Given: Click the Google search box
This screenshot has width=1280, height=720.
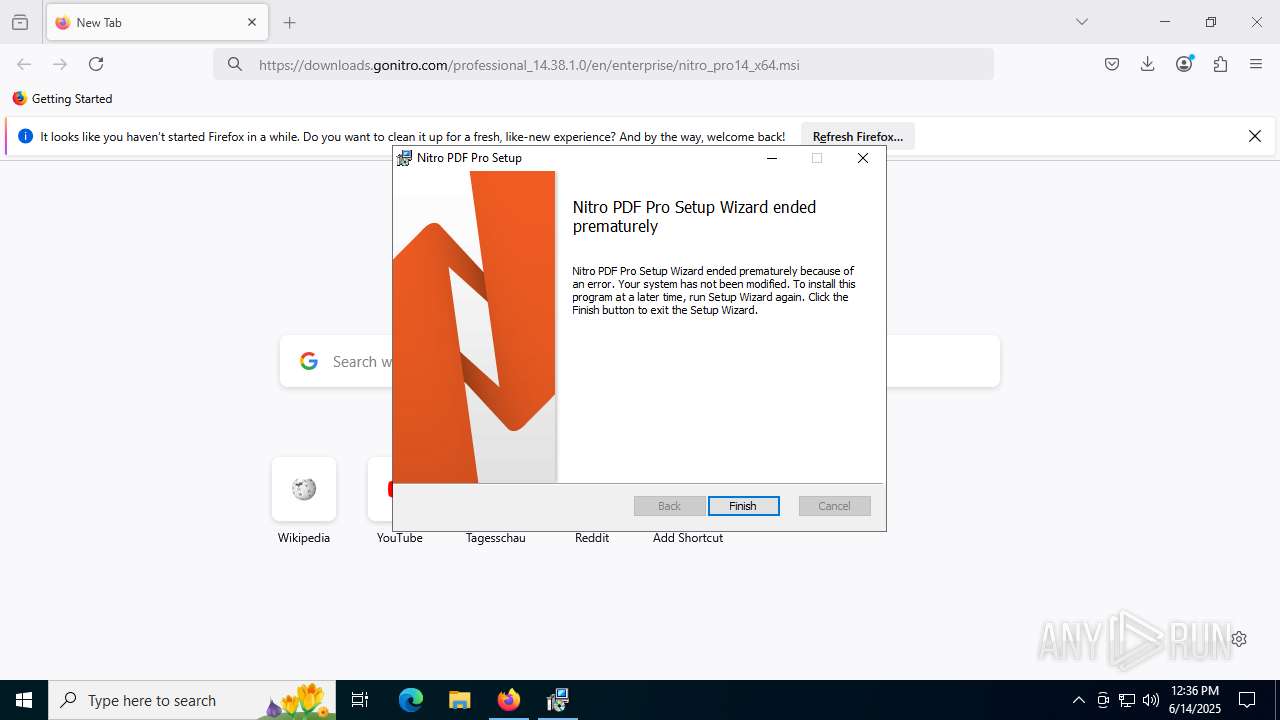Looking at the screenshot, I should coord(640,361).
